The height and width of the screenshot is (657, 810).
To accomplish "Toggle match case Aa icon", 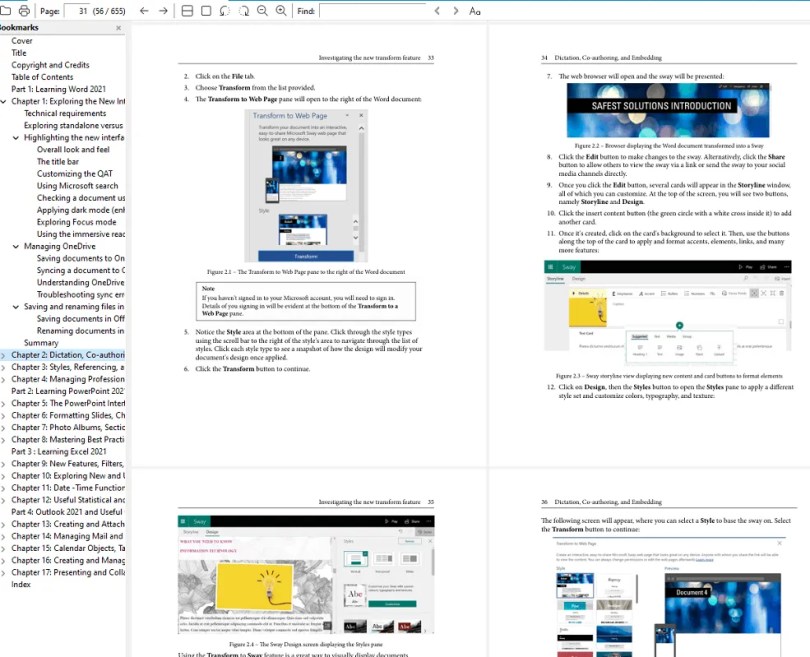I will [475, 11].
